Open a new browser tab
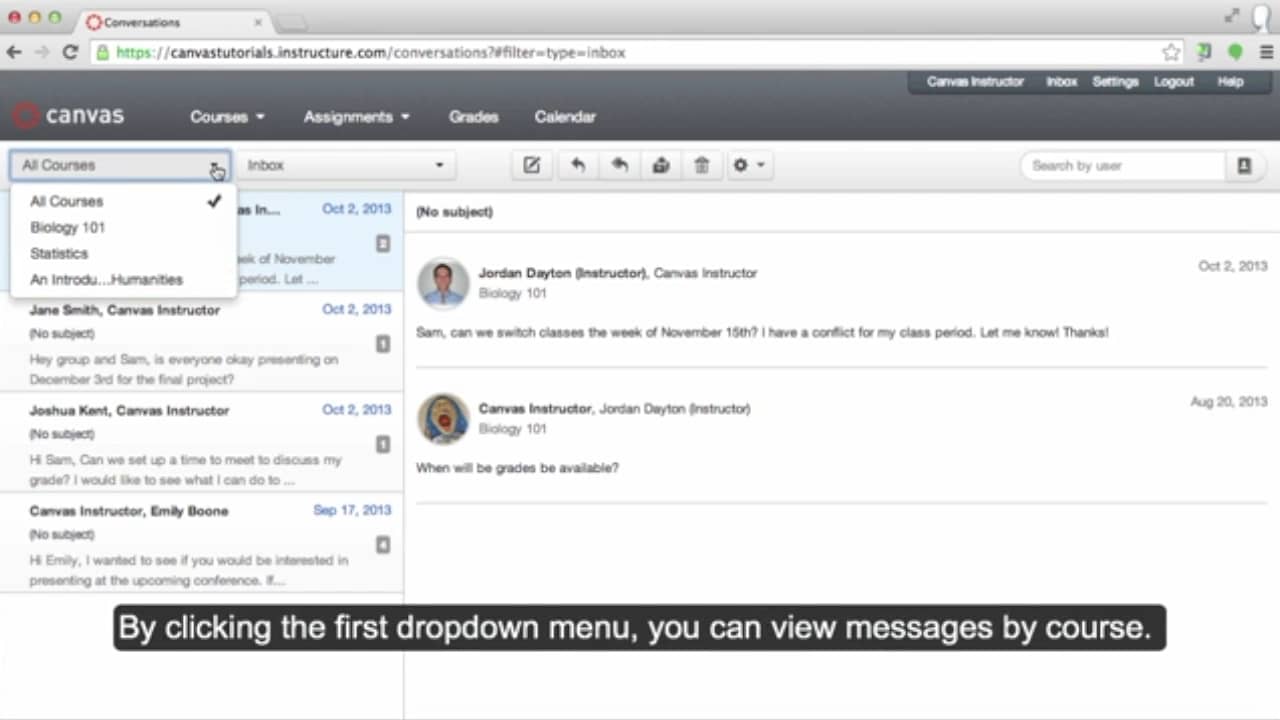 click(x=290, y=23)
